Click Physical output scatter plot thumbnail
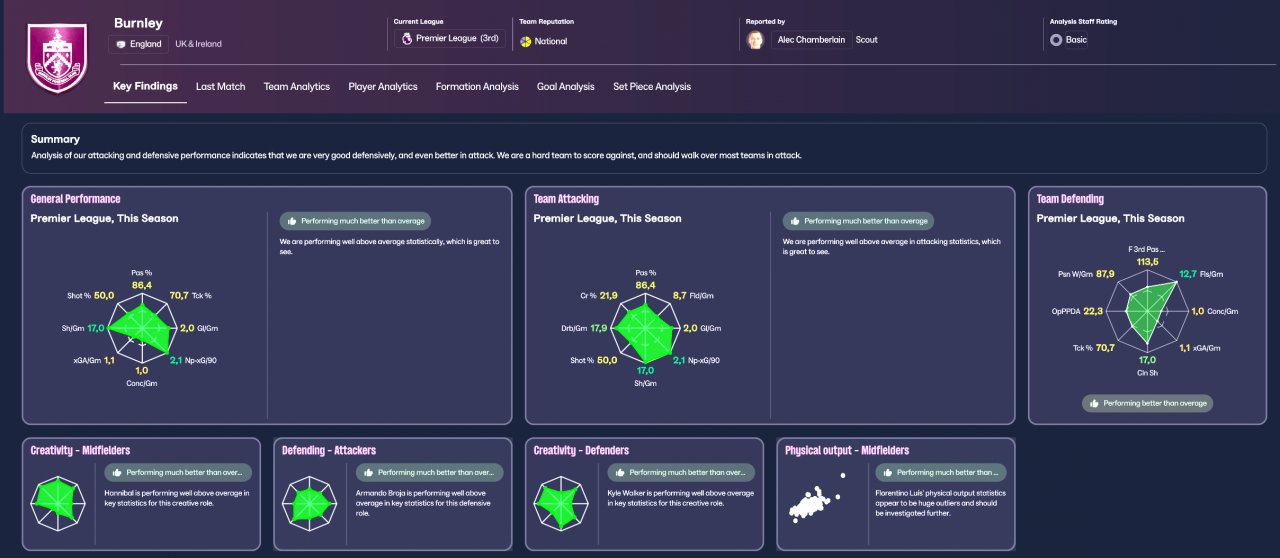Viewport: 1280px width, 558px height. (x=819, y=499)
